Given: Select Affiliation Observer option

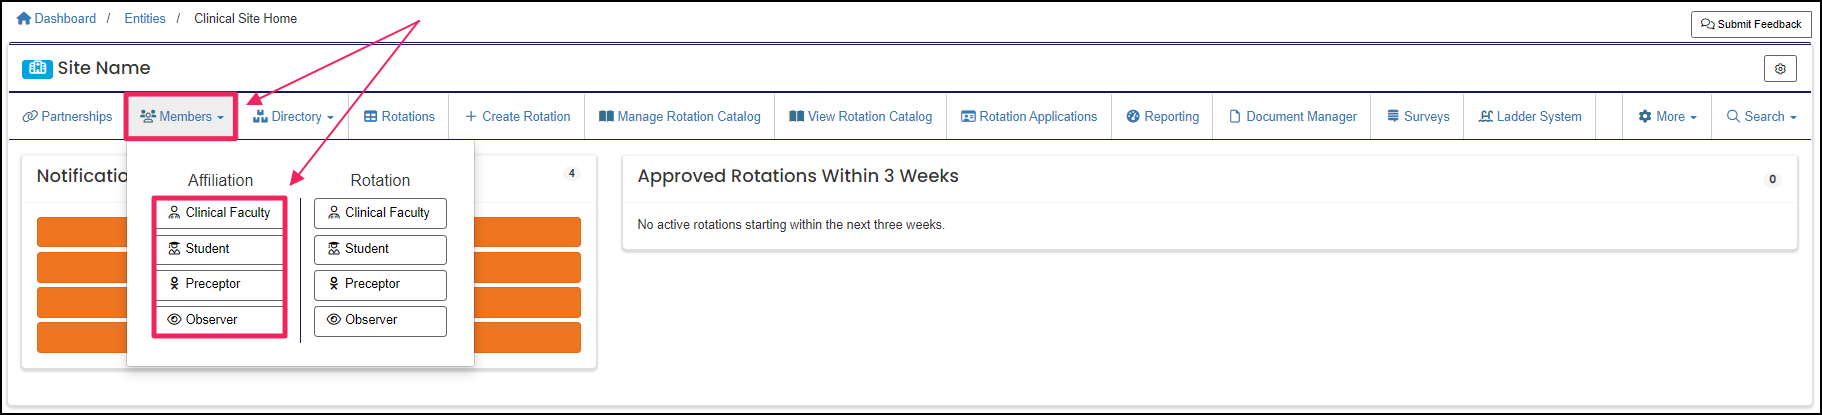Looking at the screenshot, I should pyautogui.click(x=220, y=320).
